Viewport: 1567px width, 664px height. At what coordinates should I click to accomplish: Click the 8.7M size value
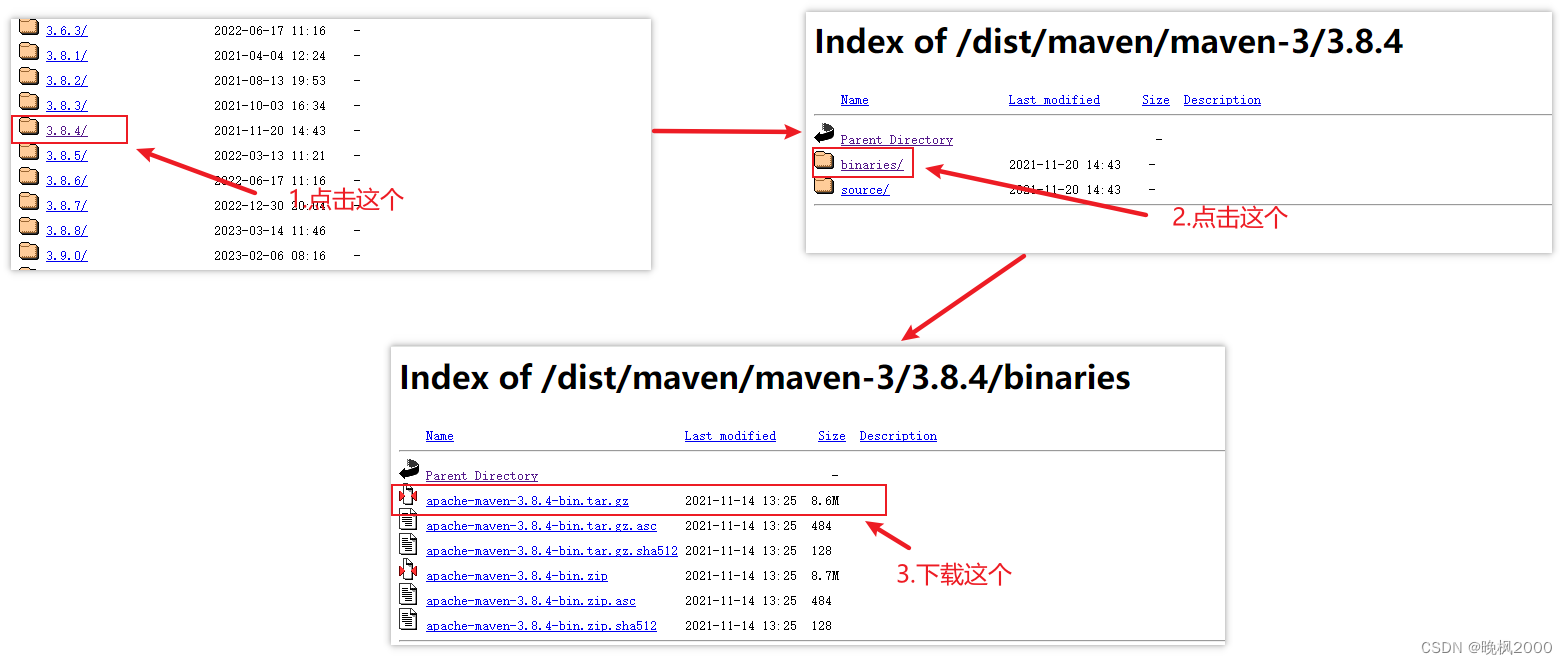click(825, 576)
